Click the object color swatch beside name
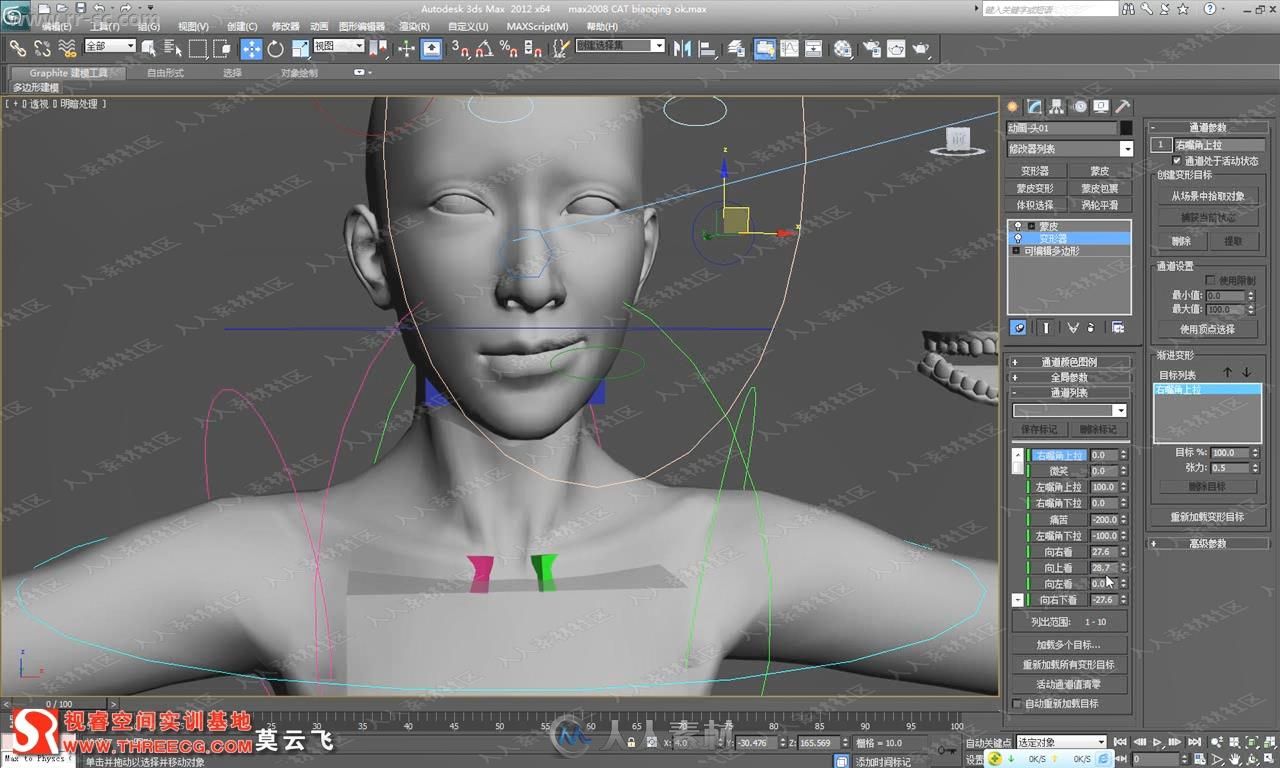This screenshot has height=768, width=1280. (x=1126, y=128)
